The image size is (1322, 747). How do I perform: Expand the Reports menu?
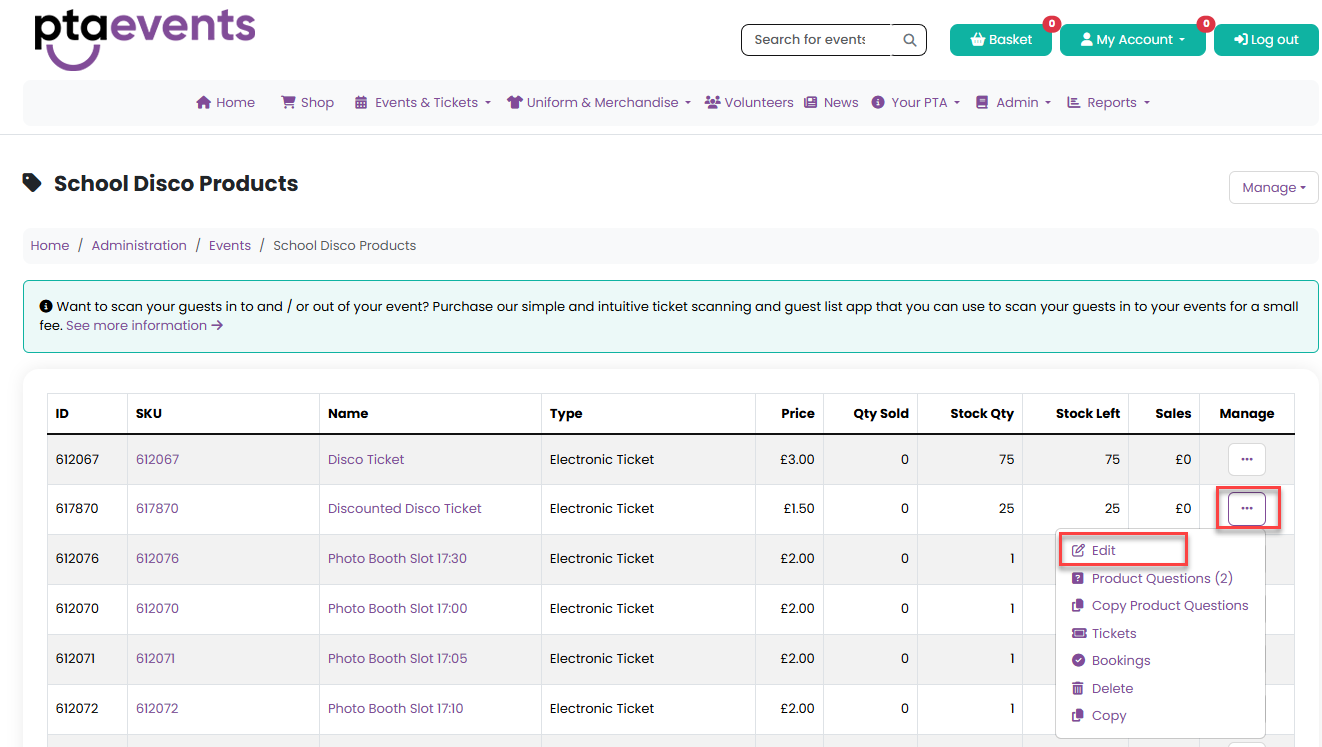1108,102
